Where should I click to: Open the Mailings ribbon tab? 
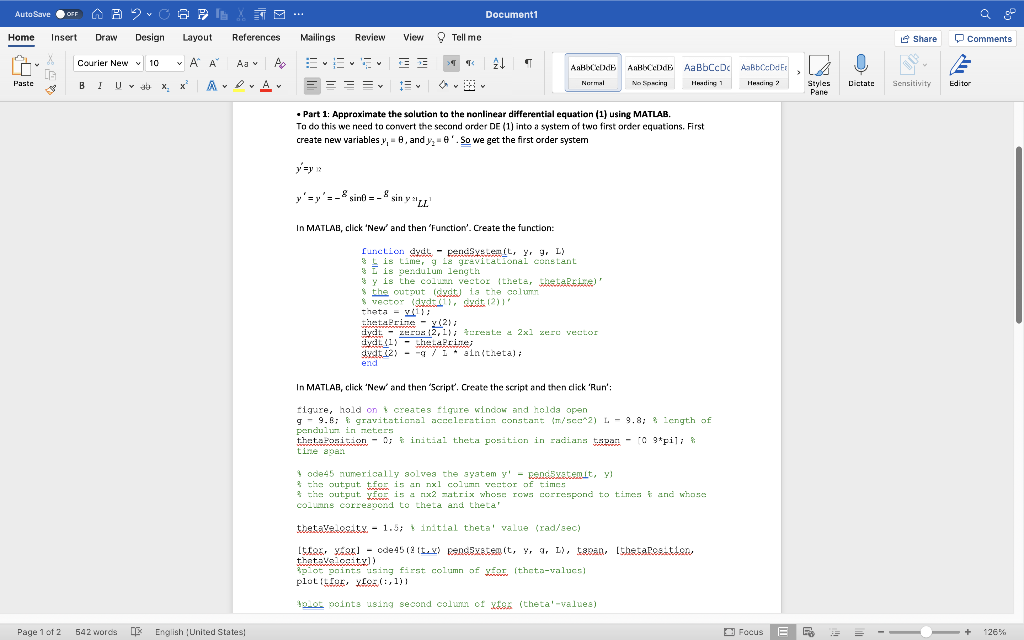point(317,36)
